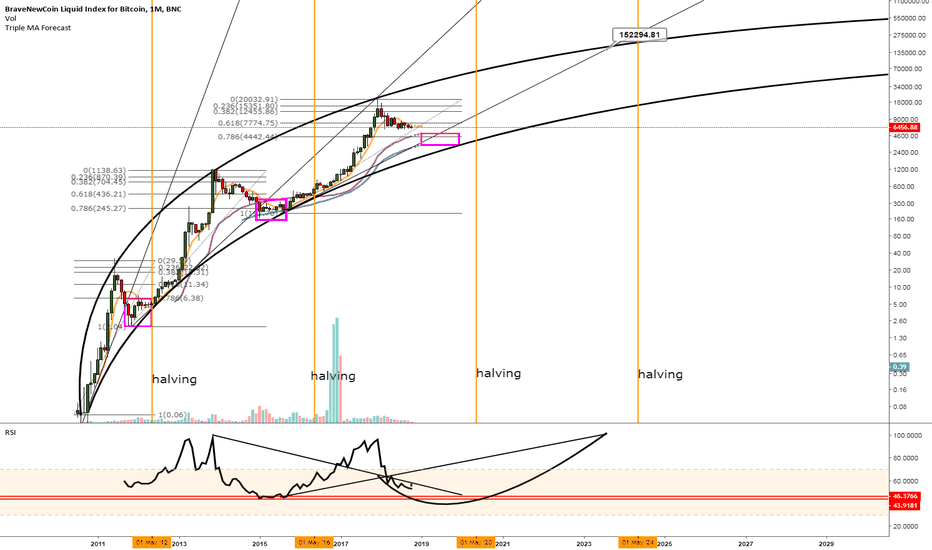This screenshot has height=550, width=932.
Task: Click the 160.00 price axis label
Action: (906, 219)
